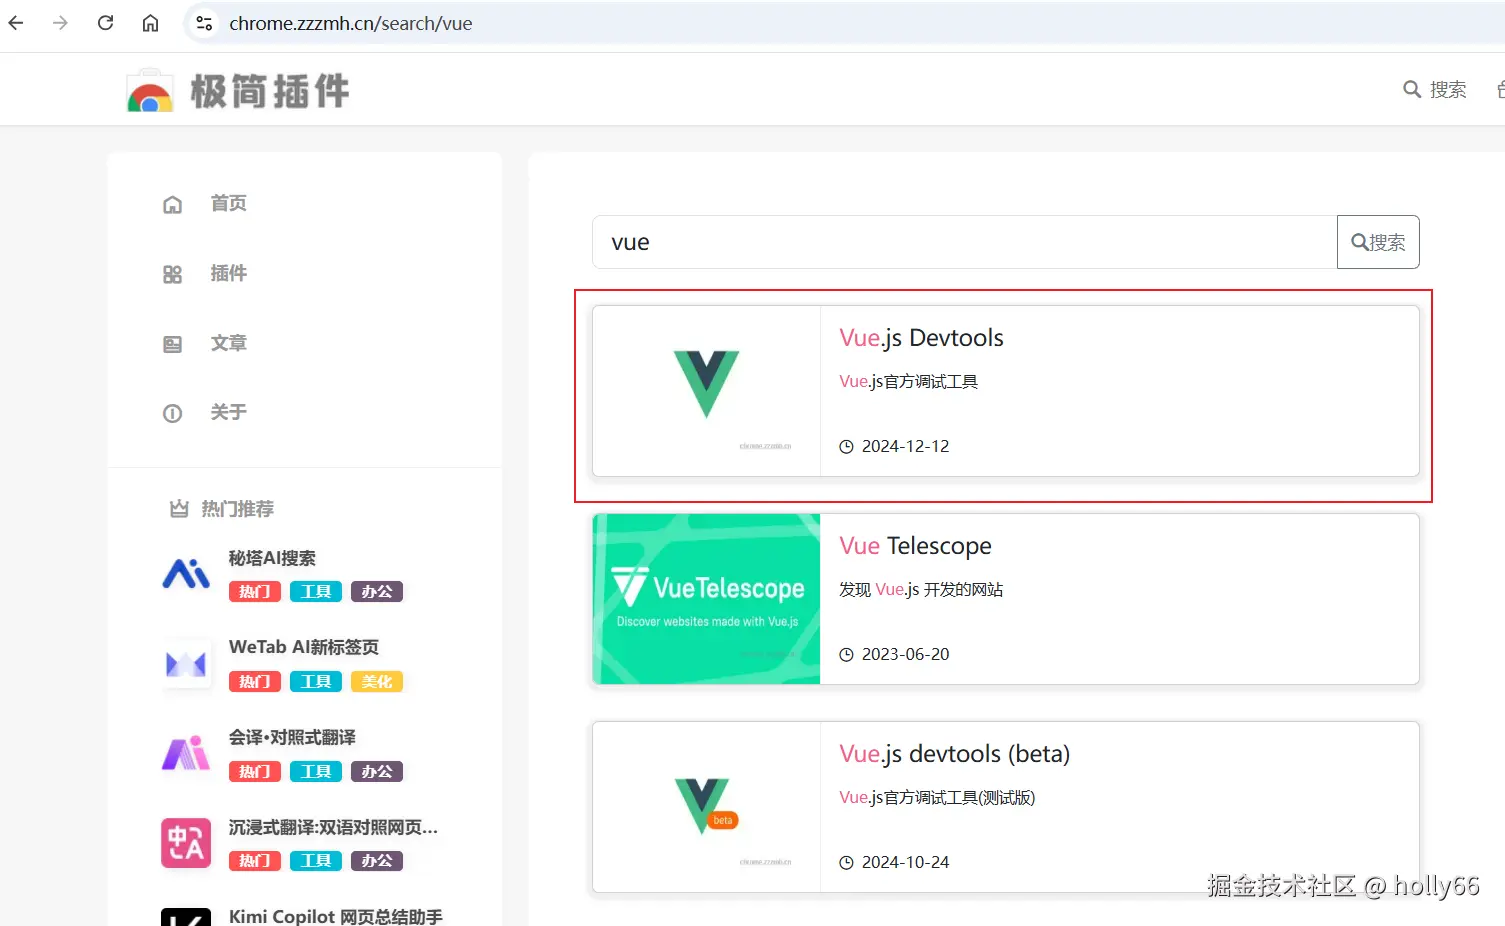
Task: Click the clock icon beside 2024-10-24
Action: pos(846,863)
